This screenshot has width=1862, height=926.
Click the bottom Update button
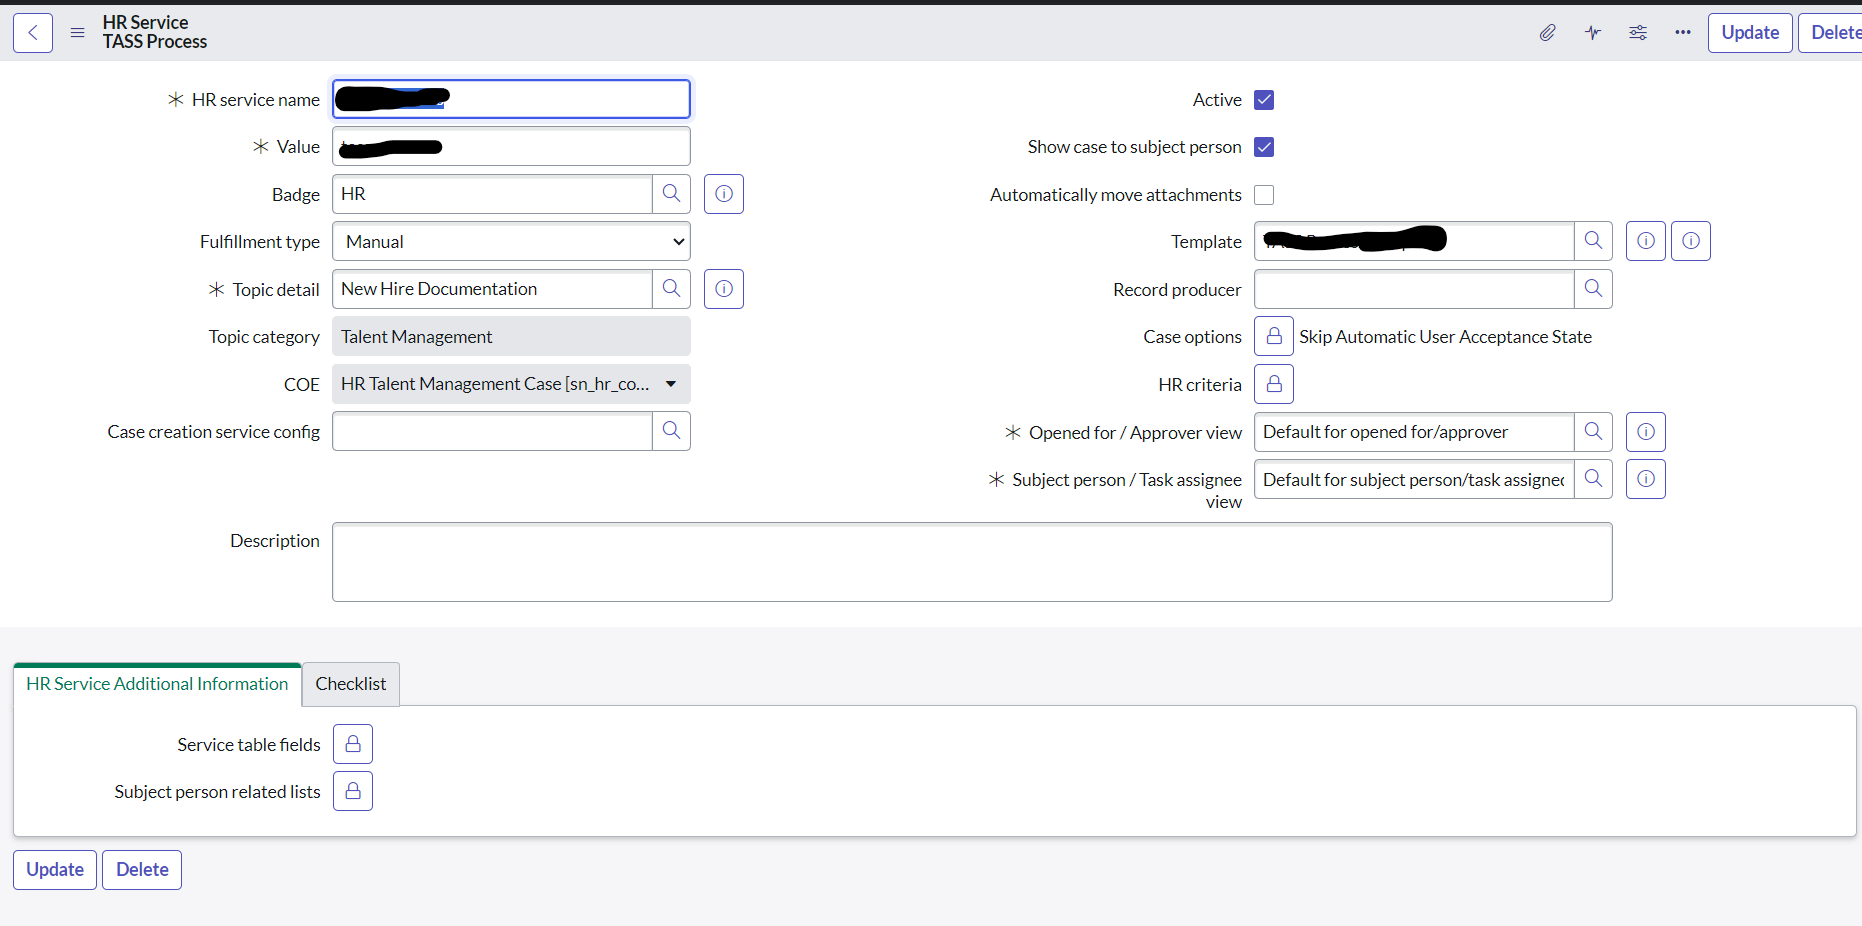(55, 870)
